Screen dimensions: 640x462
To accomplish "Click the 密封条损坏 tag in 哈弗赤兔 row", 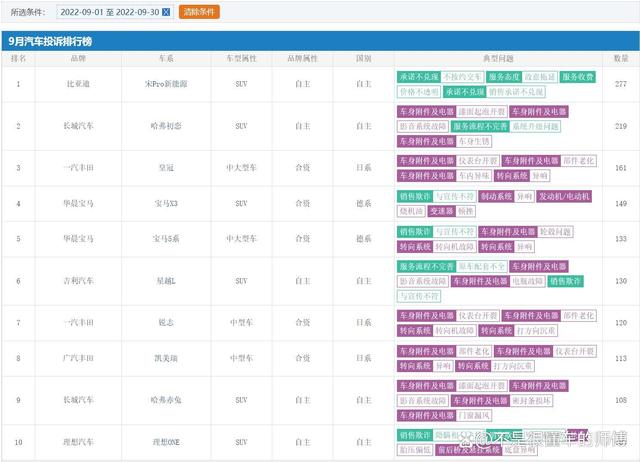I will click(x=531, y=401).
